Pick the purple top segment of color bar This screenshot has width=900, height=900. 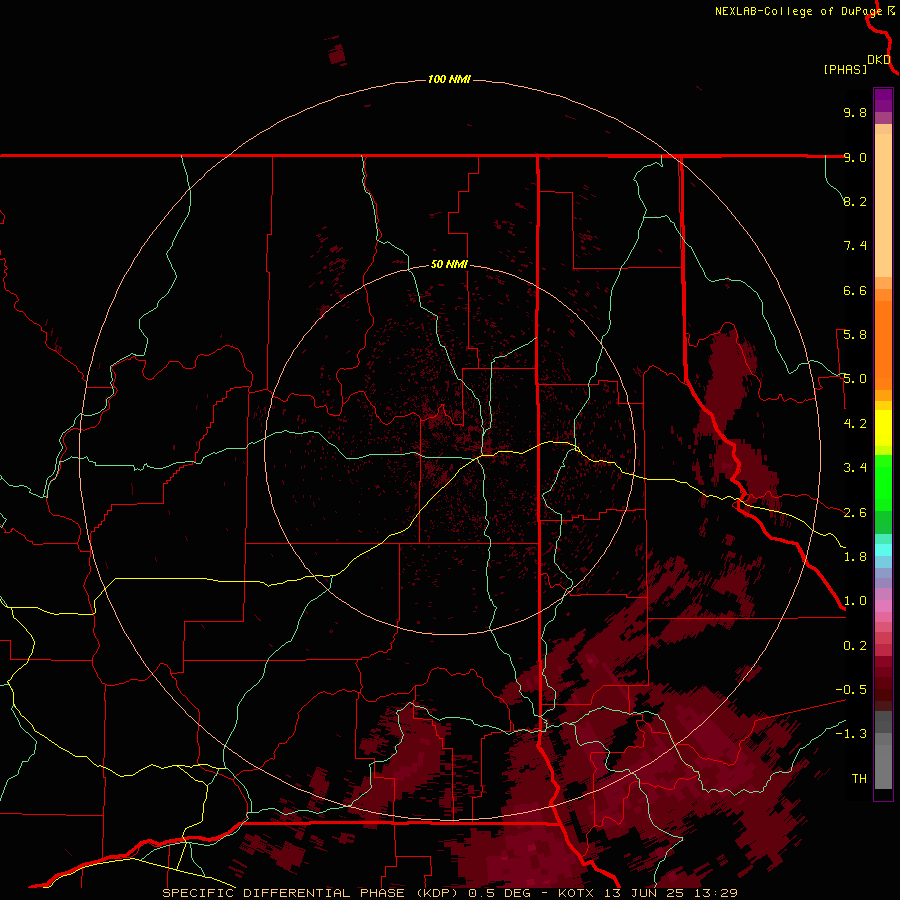coord(883,100)
